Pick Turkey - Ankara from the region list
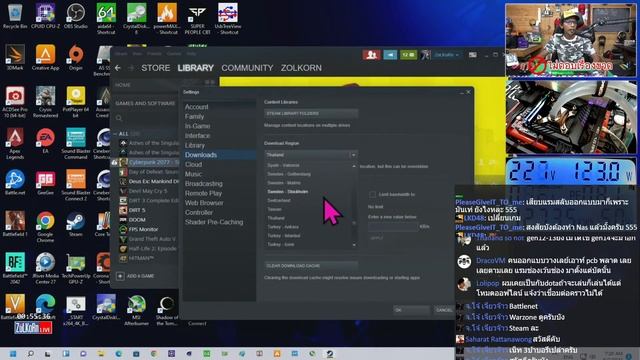The width and height of the screenshot is (640, 360). tap(283, 227)
